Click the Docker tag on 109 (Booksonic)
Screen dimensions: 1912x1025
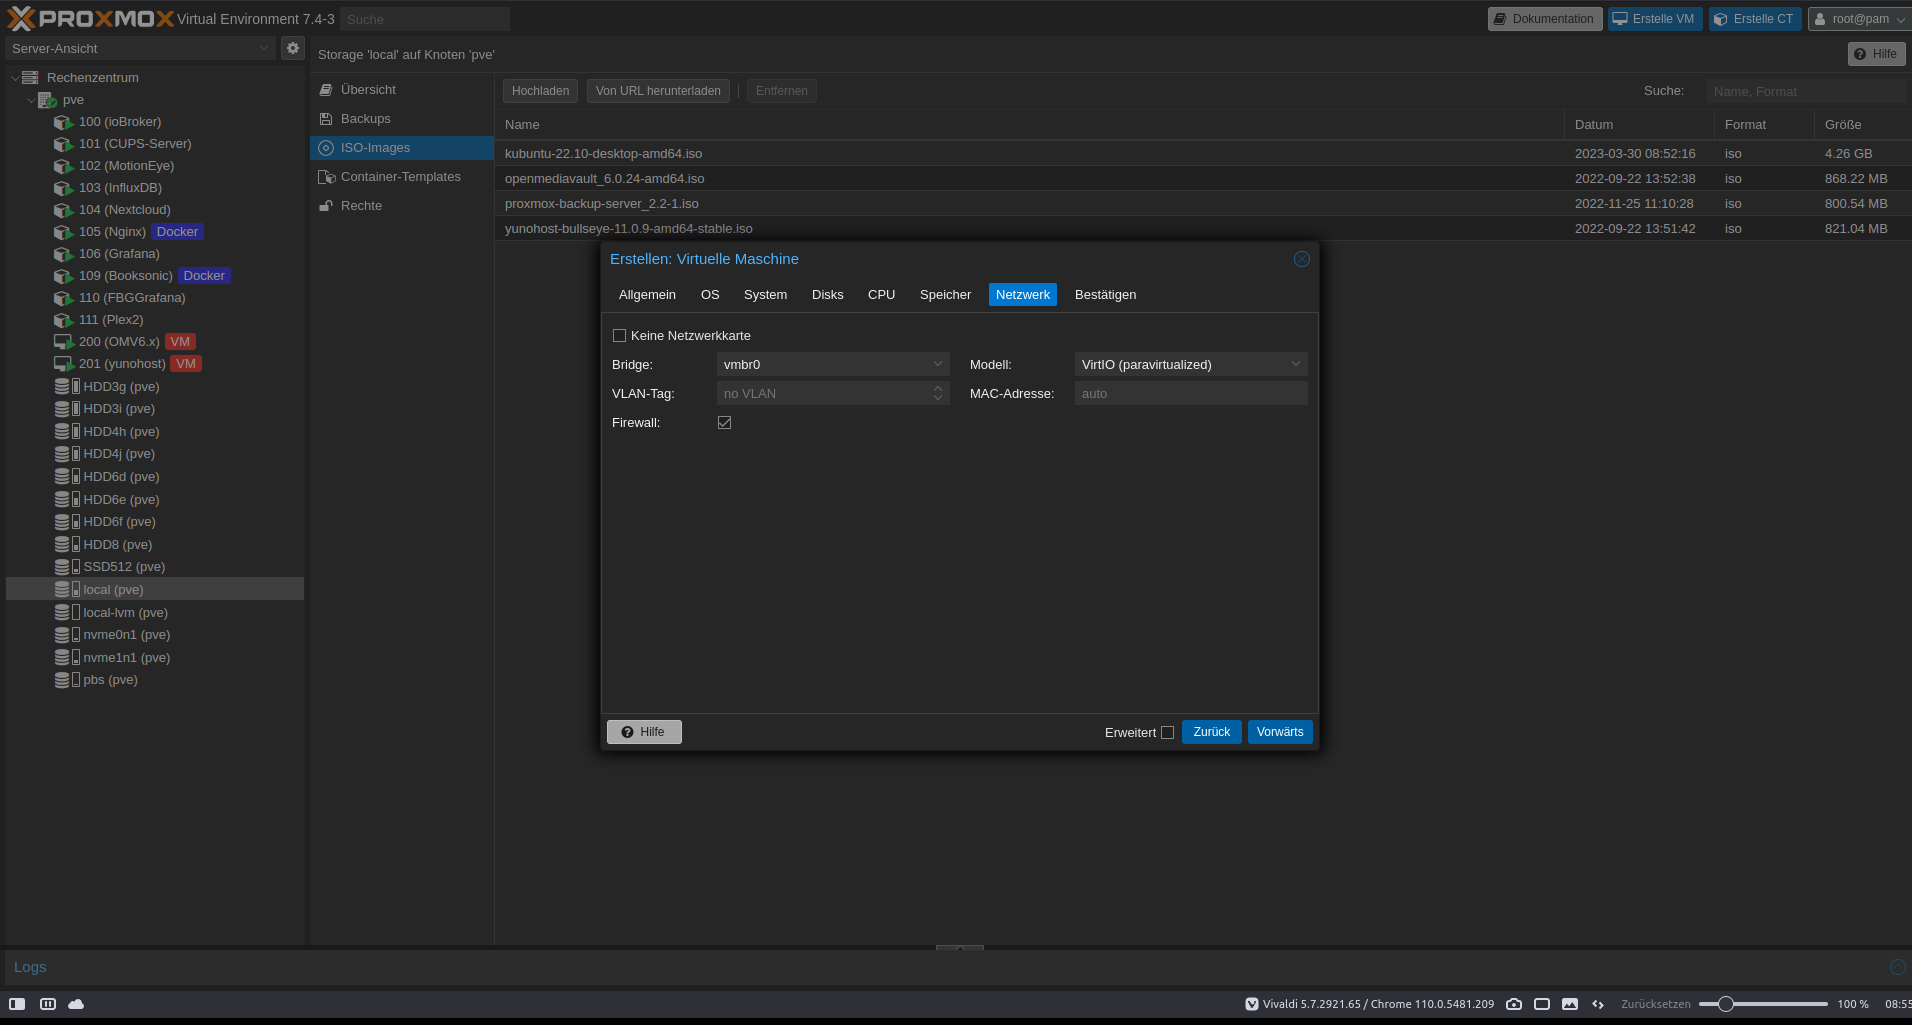(204, 276)
